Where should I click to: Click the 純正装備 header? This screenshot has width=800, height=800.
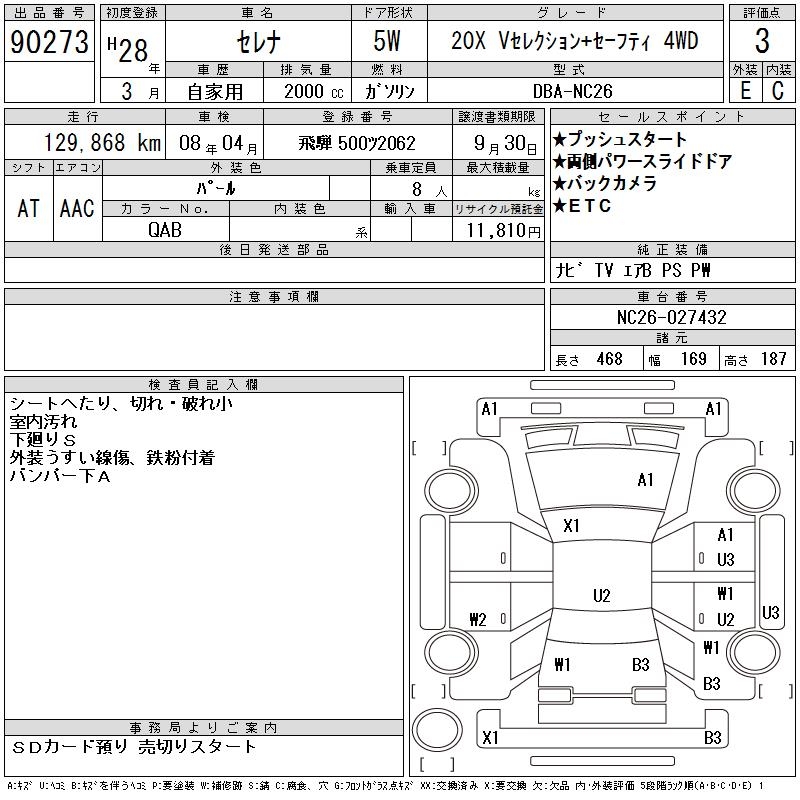(672, 250)
